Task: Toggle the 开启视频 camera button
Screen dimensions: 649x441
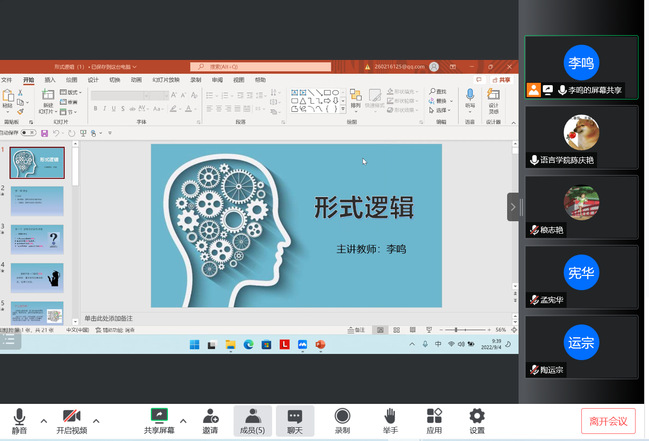Action: pyautogui.click(x=71, y=416)
